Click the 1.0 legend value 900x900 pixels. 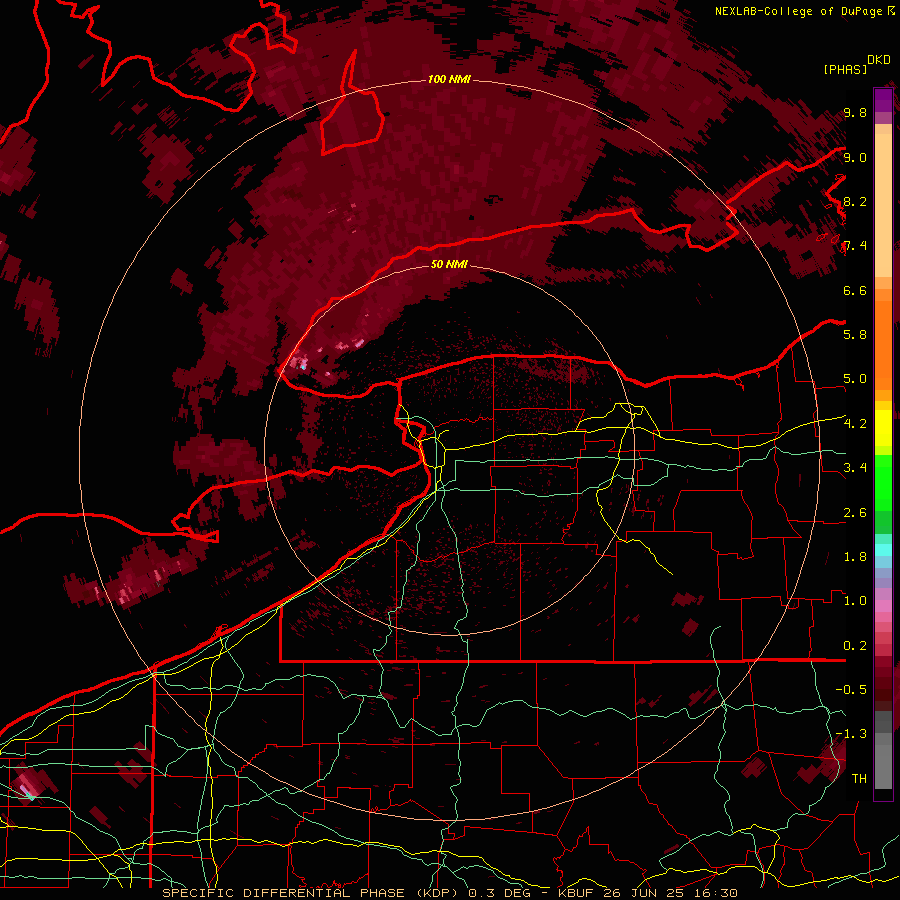point(855,601)
